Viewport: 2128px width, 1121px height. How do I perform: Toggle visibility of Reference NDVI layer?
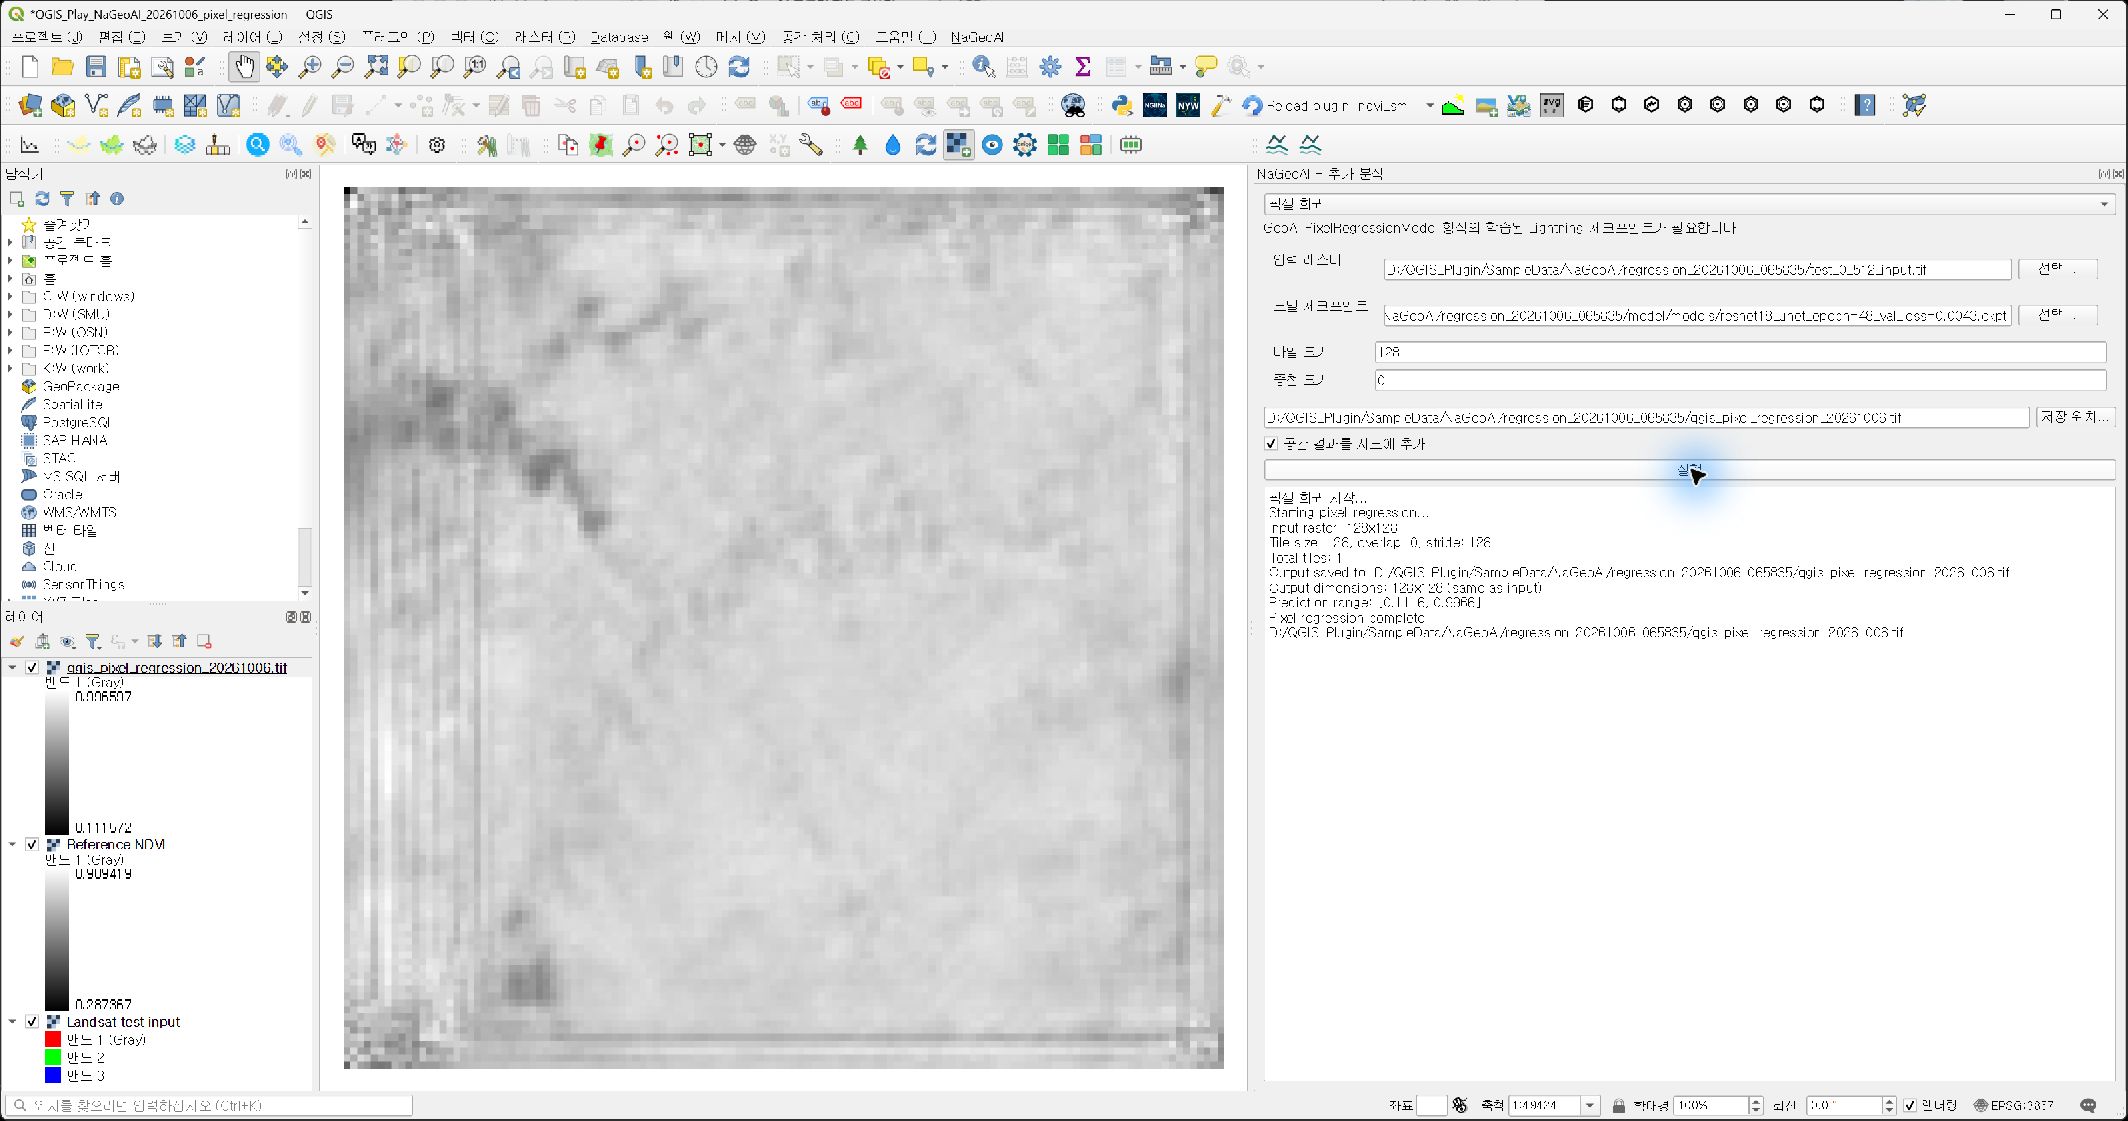32,845
